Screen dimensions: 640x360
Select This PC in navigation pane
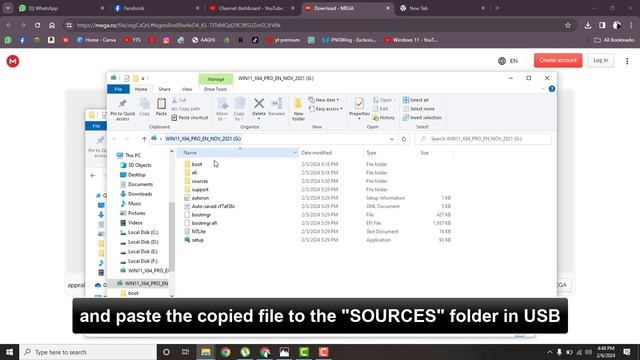(133, 156)
